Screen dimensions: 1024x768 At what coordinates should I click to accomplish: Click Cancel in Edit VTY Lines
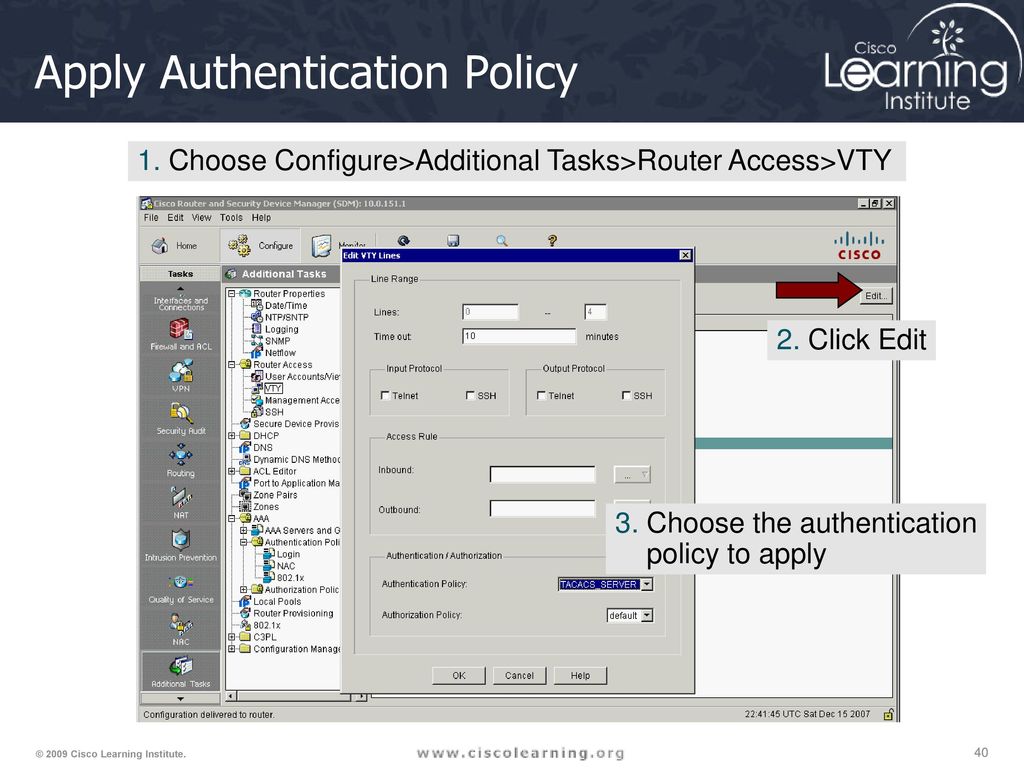[519, 675]
